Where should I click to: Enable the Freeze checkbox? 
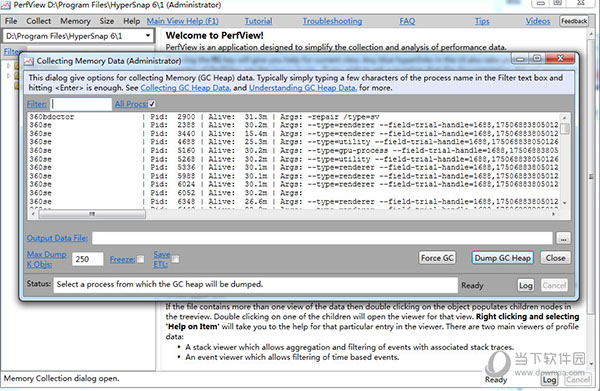(141, 259)
